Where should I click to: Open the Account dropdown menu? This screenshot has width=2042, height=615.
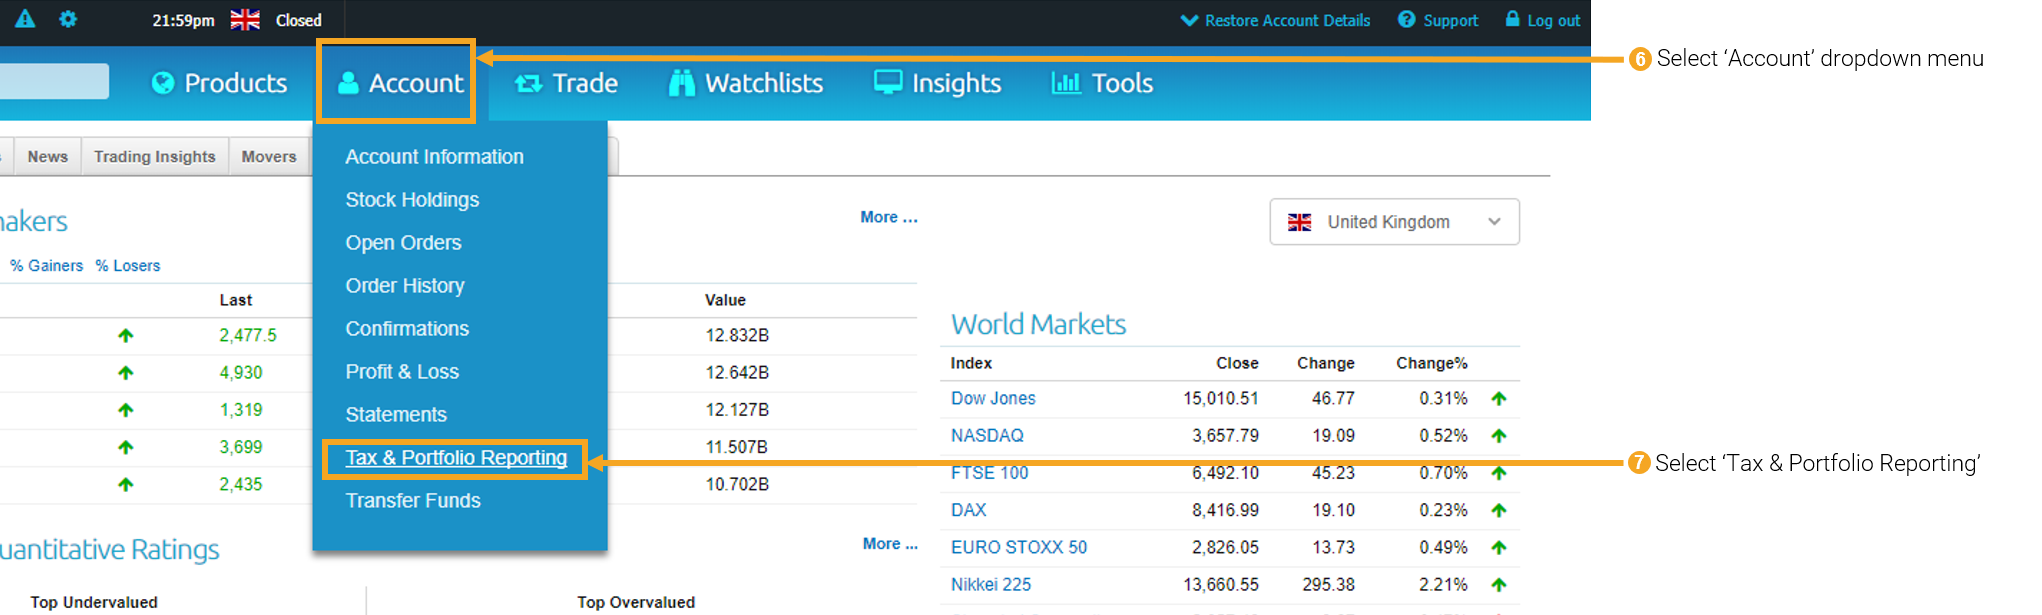[400, 83]
